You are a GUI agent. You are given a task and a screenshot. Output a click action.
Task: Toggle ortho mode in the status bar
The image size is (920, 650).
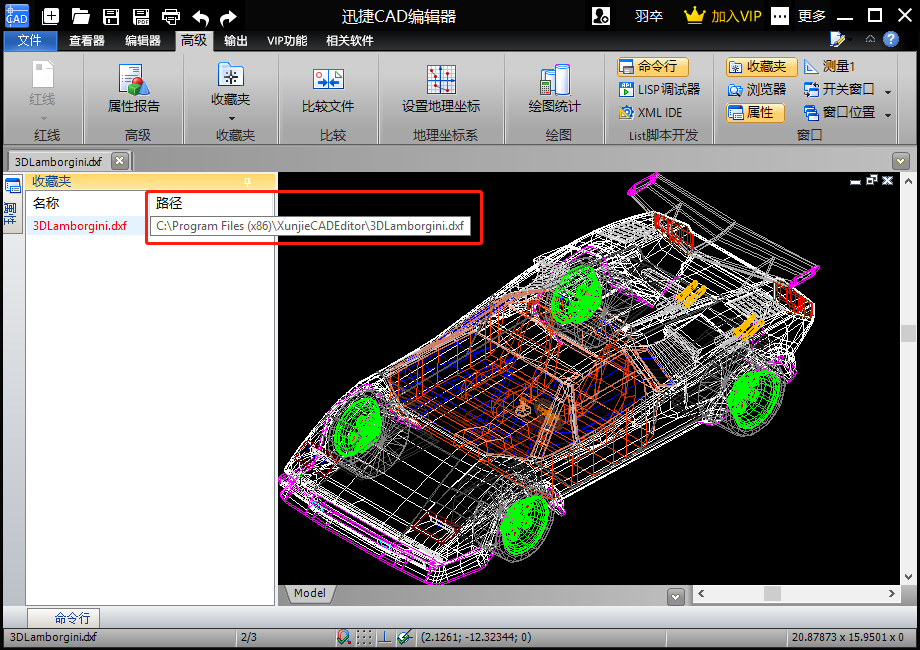point(384,637)
